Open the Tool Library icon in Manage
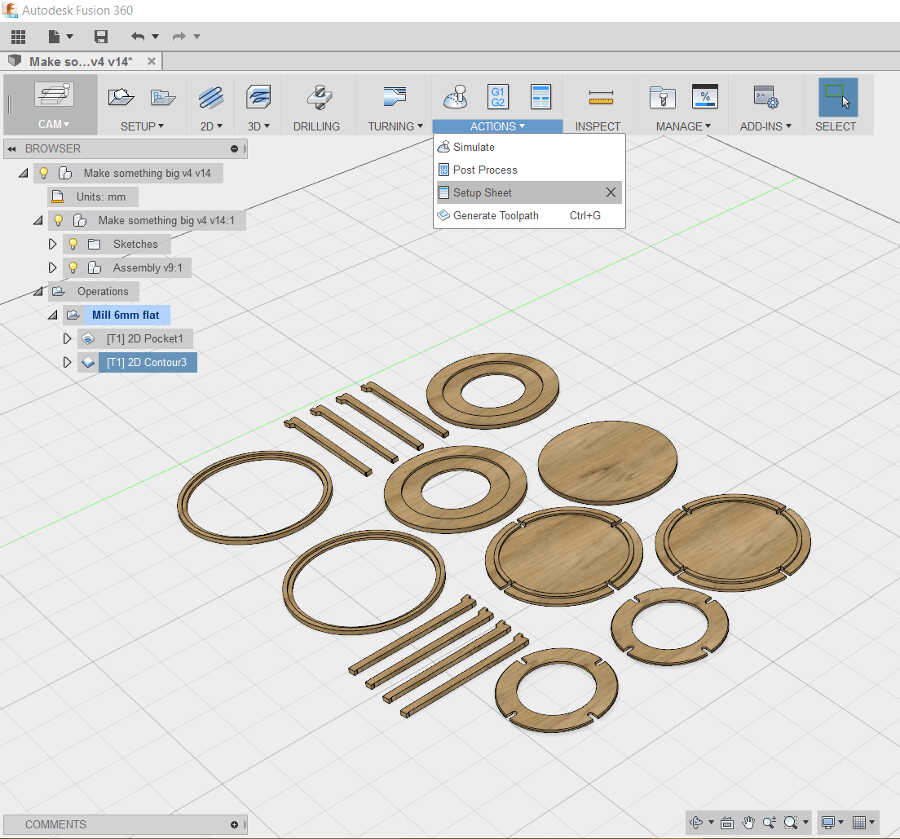900x839 pixels. coord(663,97)
